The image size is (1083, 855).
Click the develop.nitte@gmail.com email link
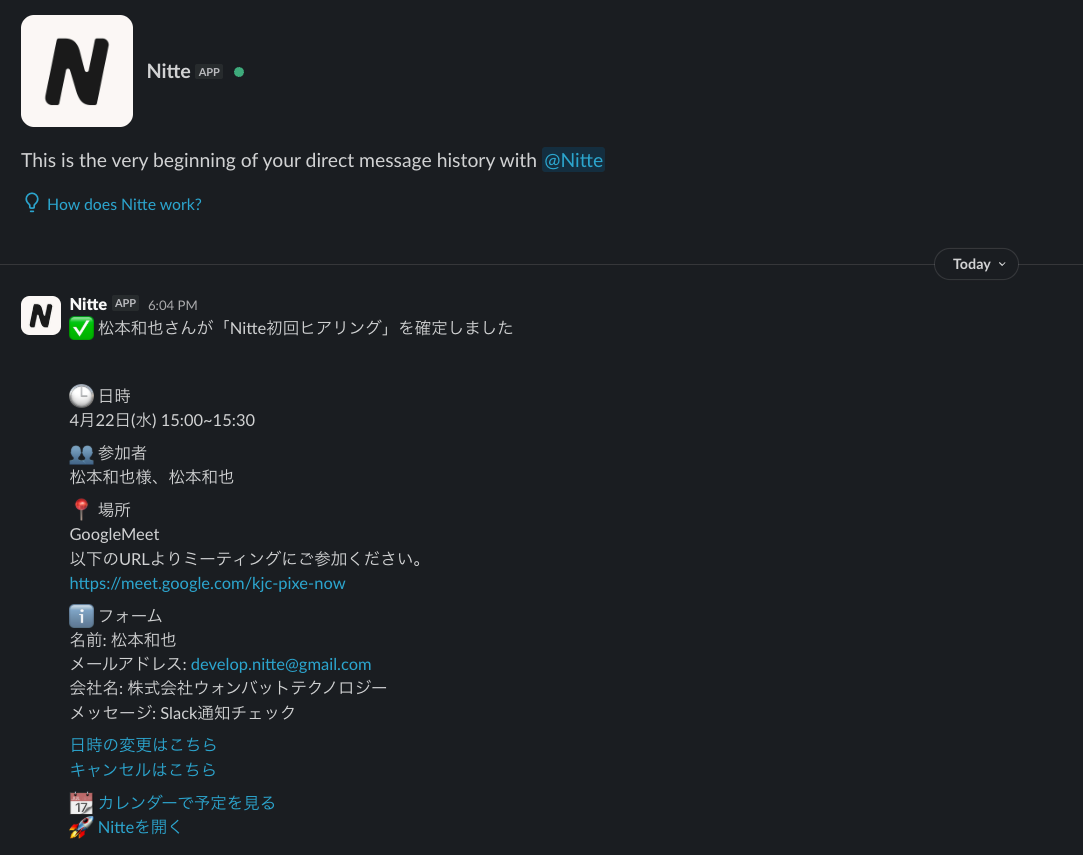click(281, 664)
